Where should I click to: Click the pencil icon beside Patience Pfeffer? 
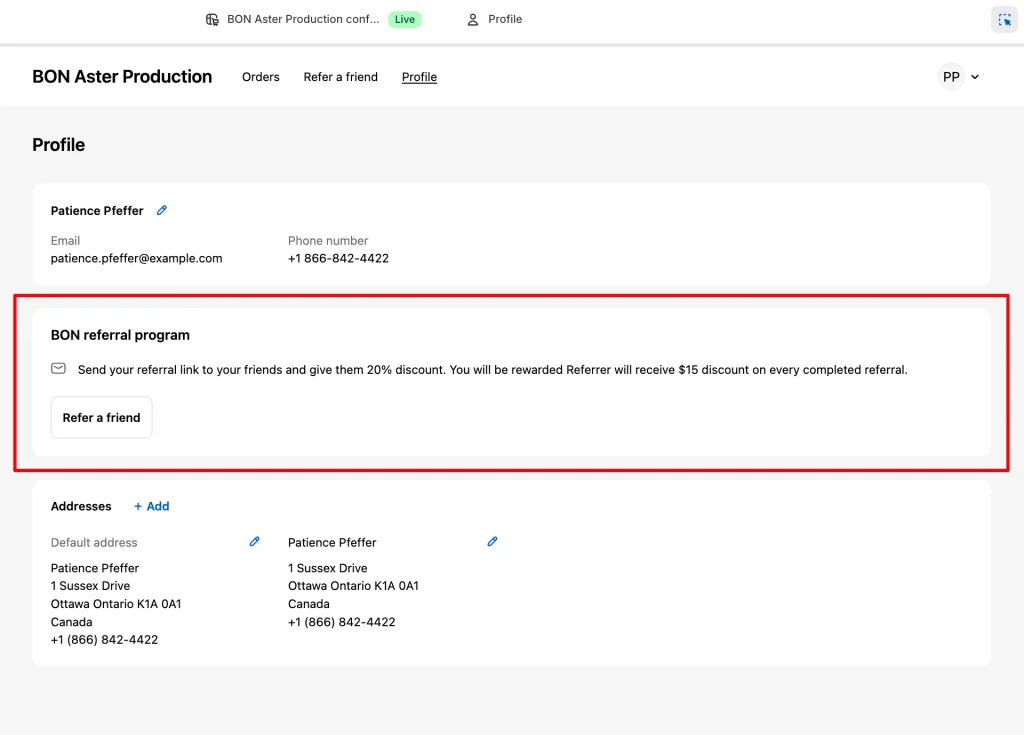[161, 210]
